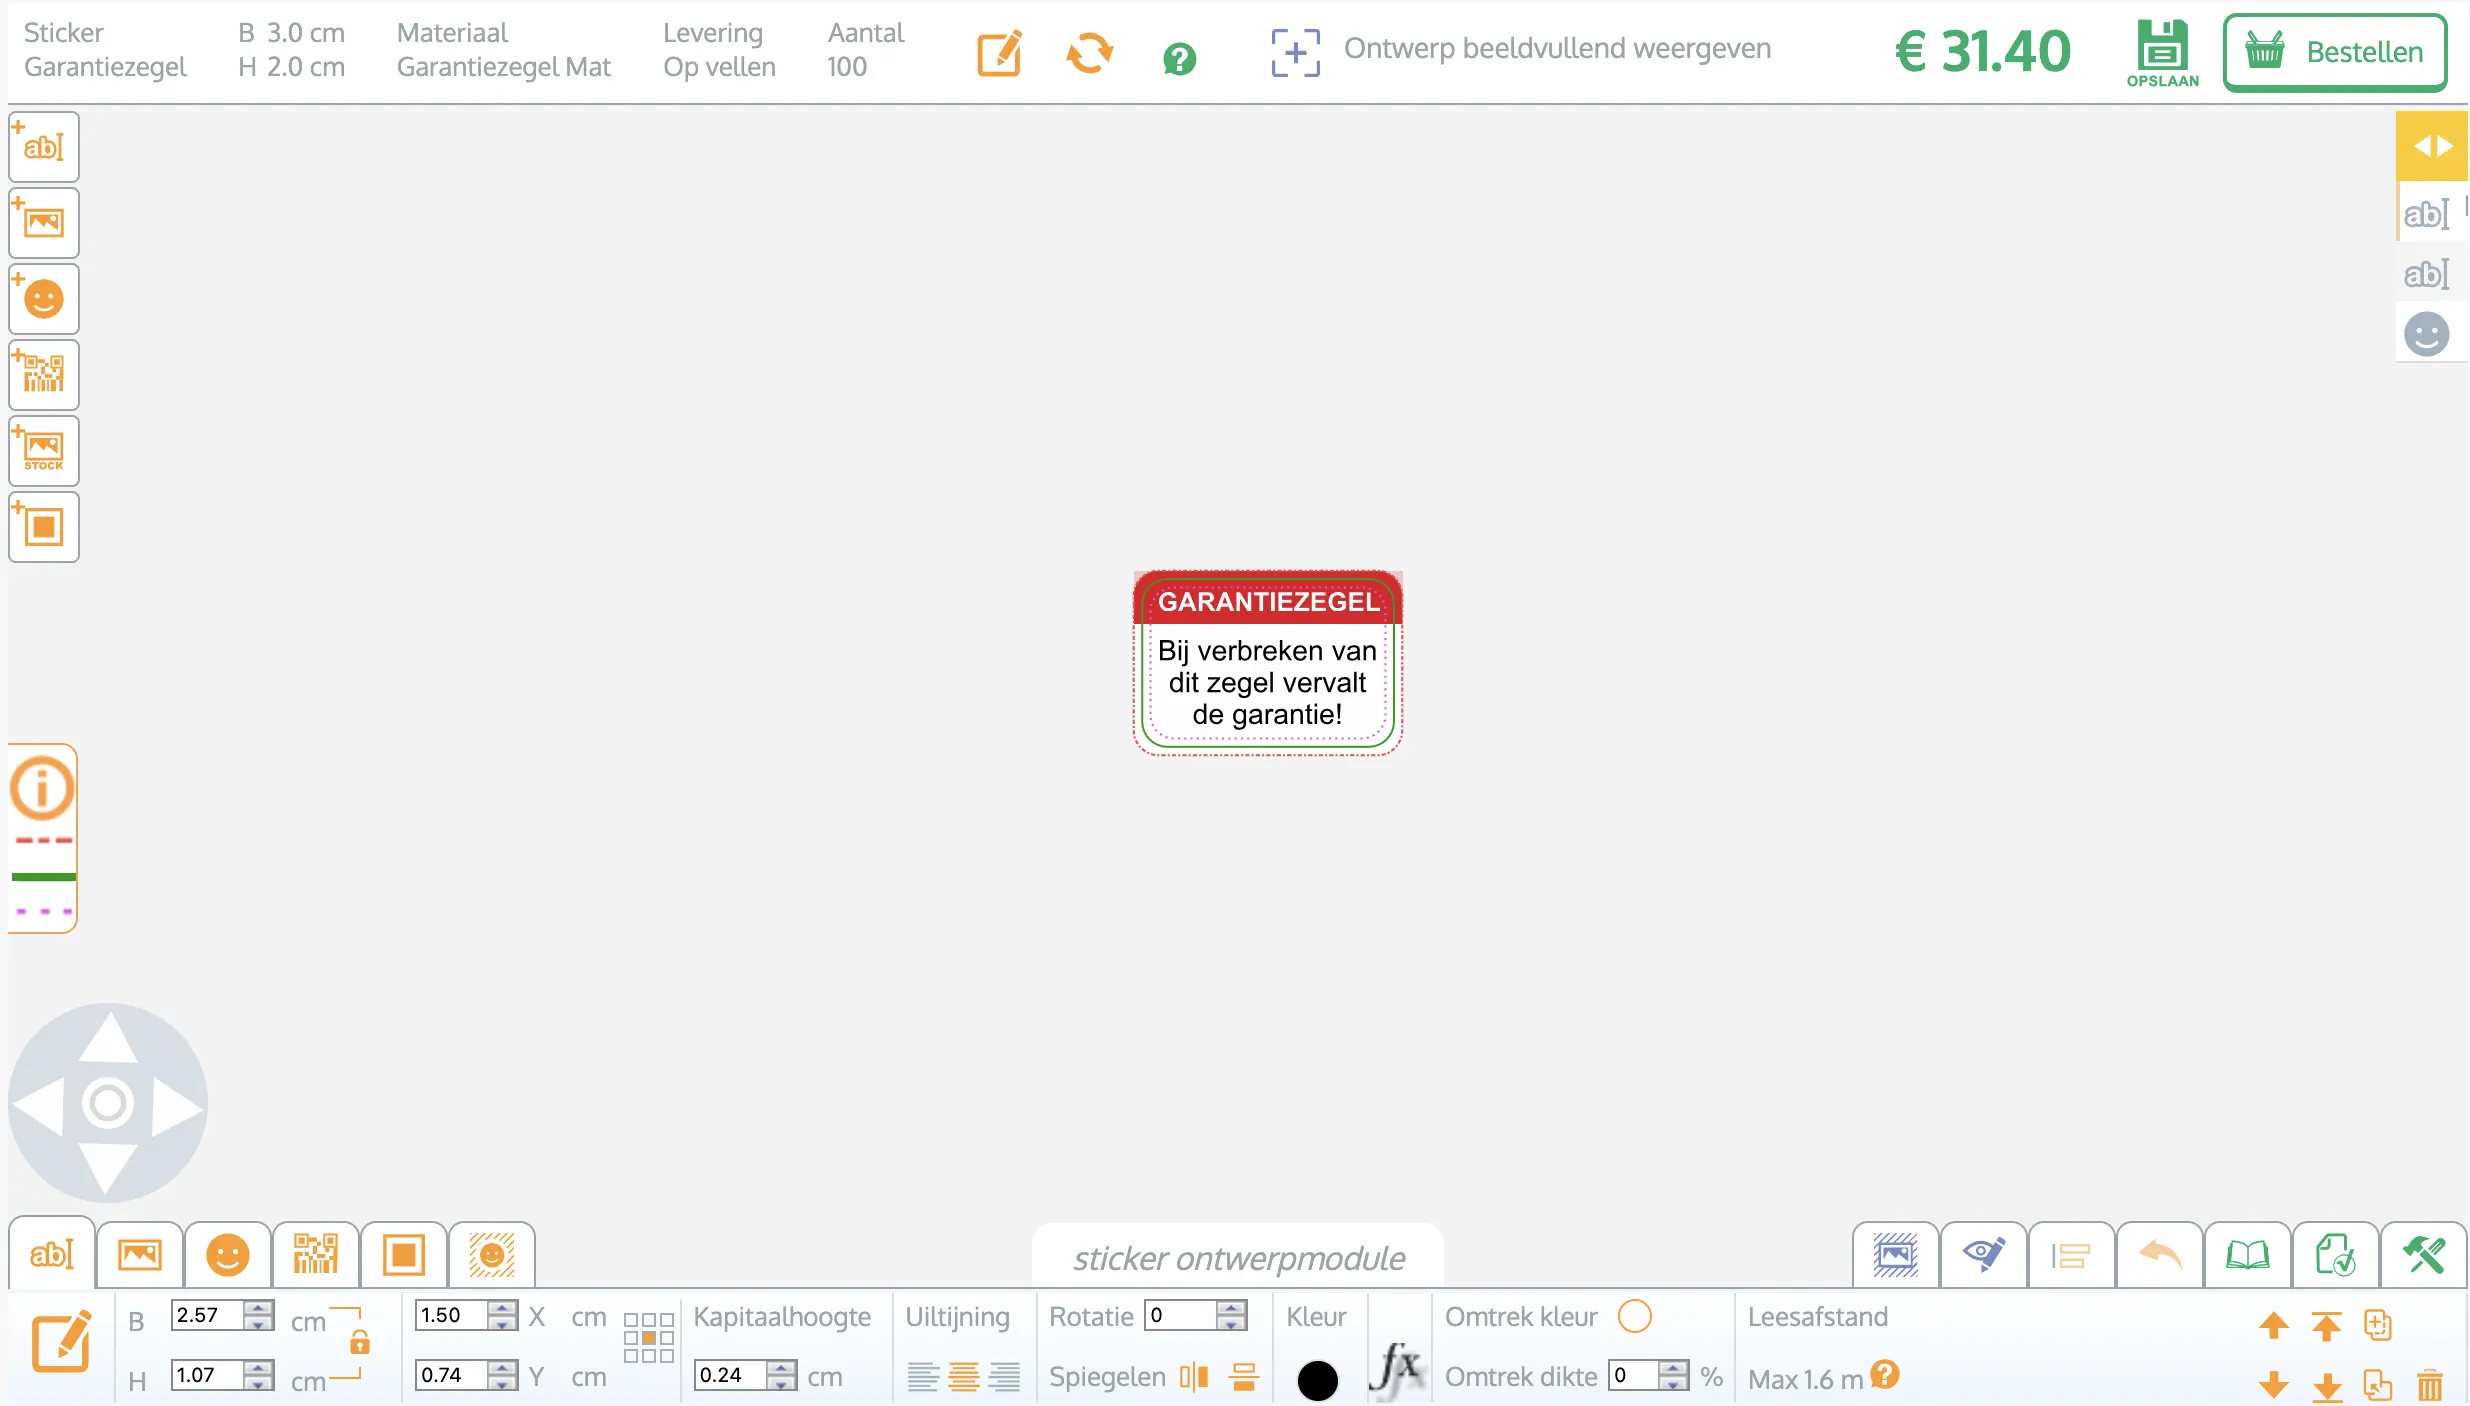Increase the Omtrek dikte value
The height and width of the screenshot is (1406, 2470).
coord(1673,1368)
